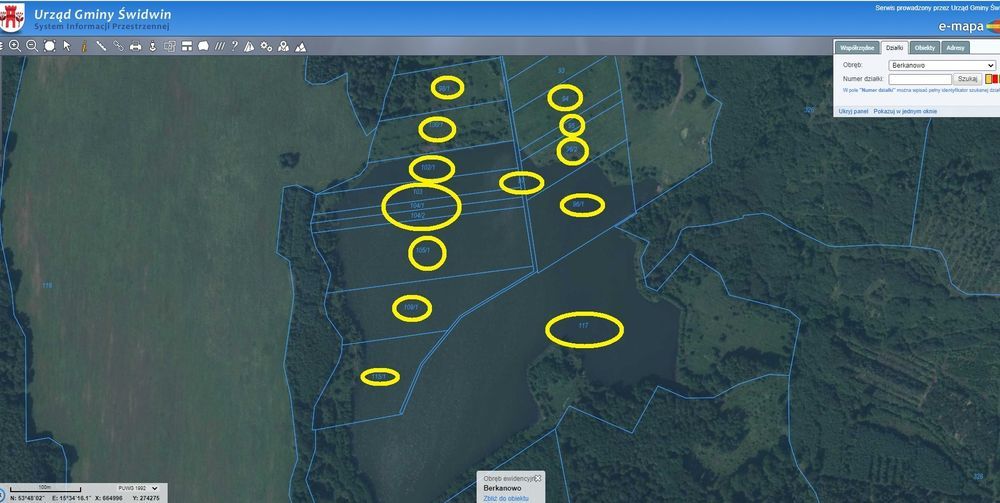The height and width of the screenshot is (503, 1000).
Task: Select the Działki tab
Action: point(895,48)
